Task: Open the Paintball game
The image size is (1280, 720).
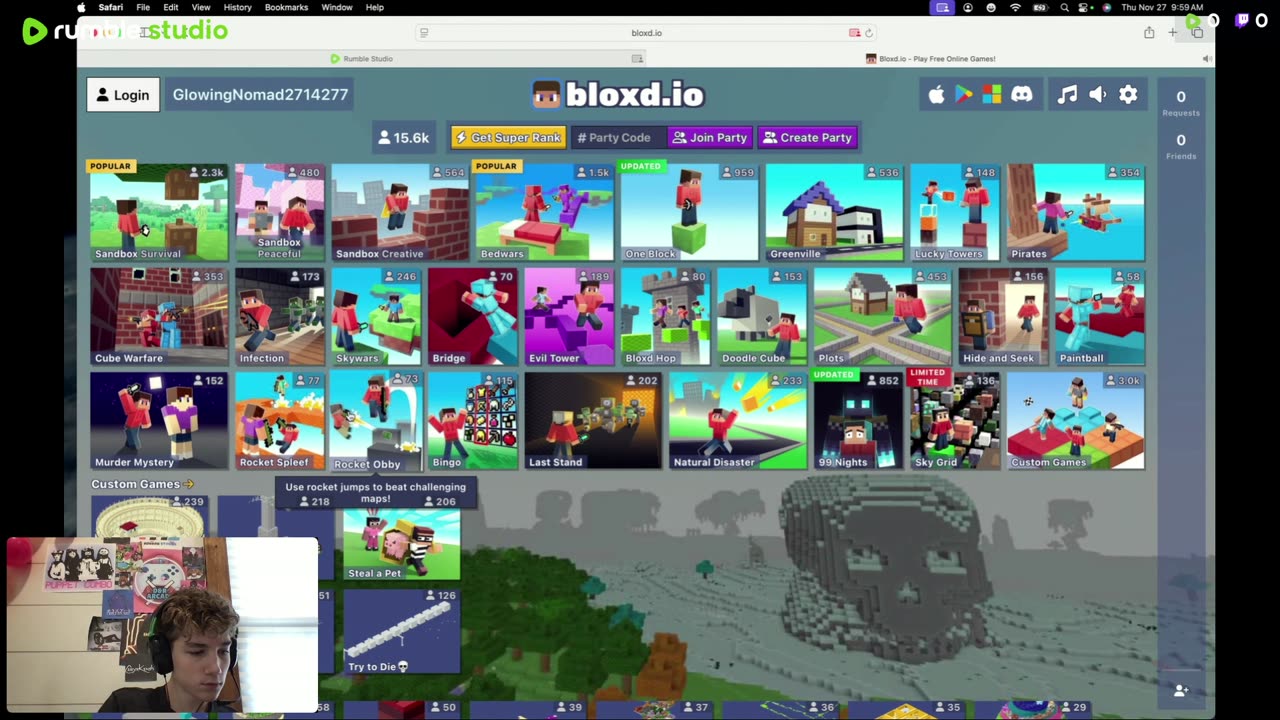Action: (1099, 317)
